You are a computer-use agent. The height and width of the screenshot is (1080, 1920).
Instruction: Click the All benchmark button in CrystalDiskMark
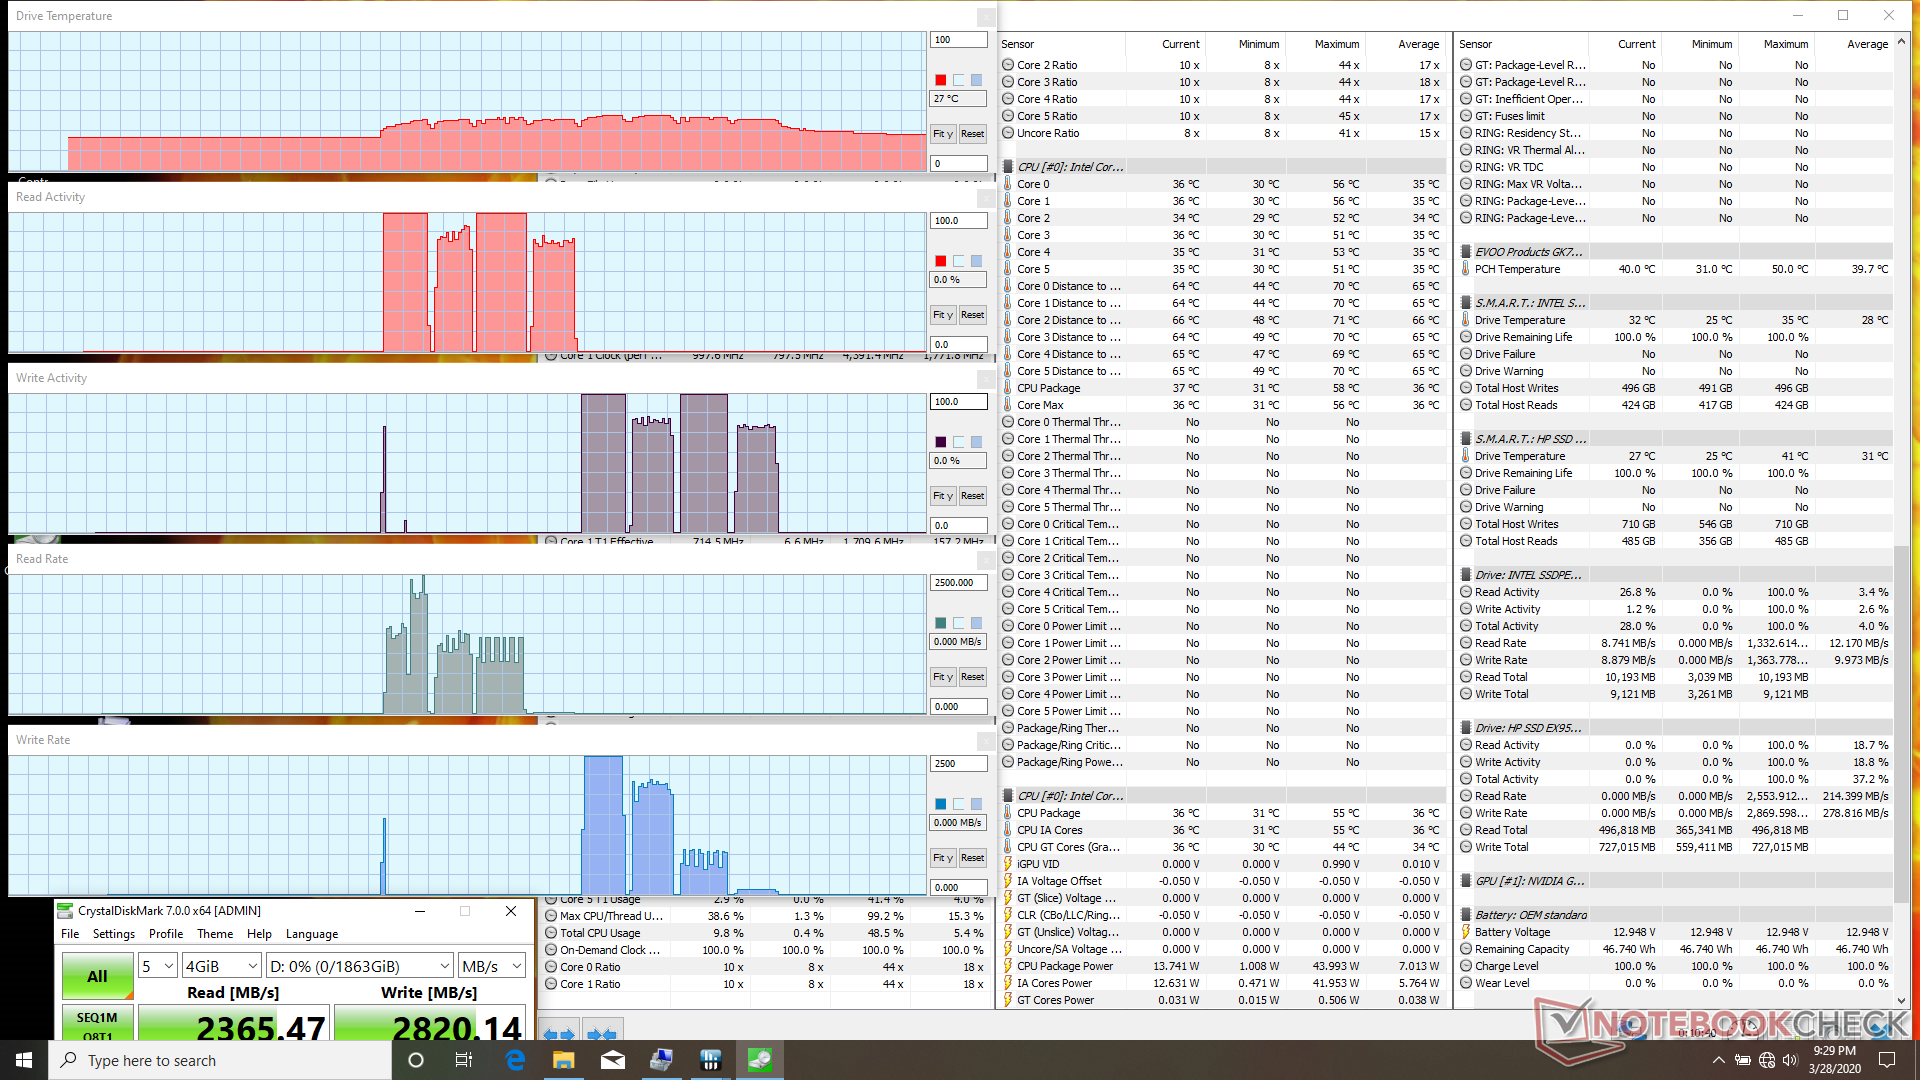[97, 976]
